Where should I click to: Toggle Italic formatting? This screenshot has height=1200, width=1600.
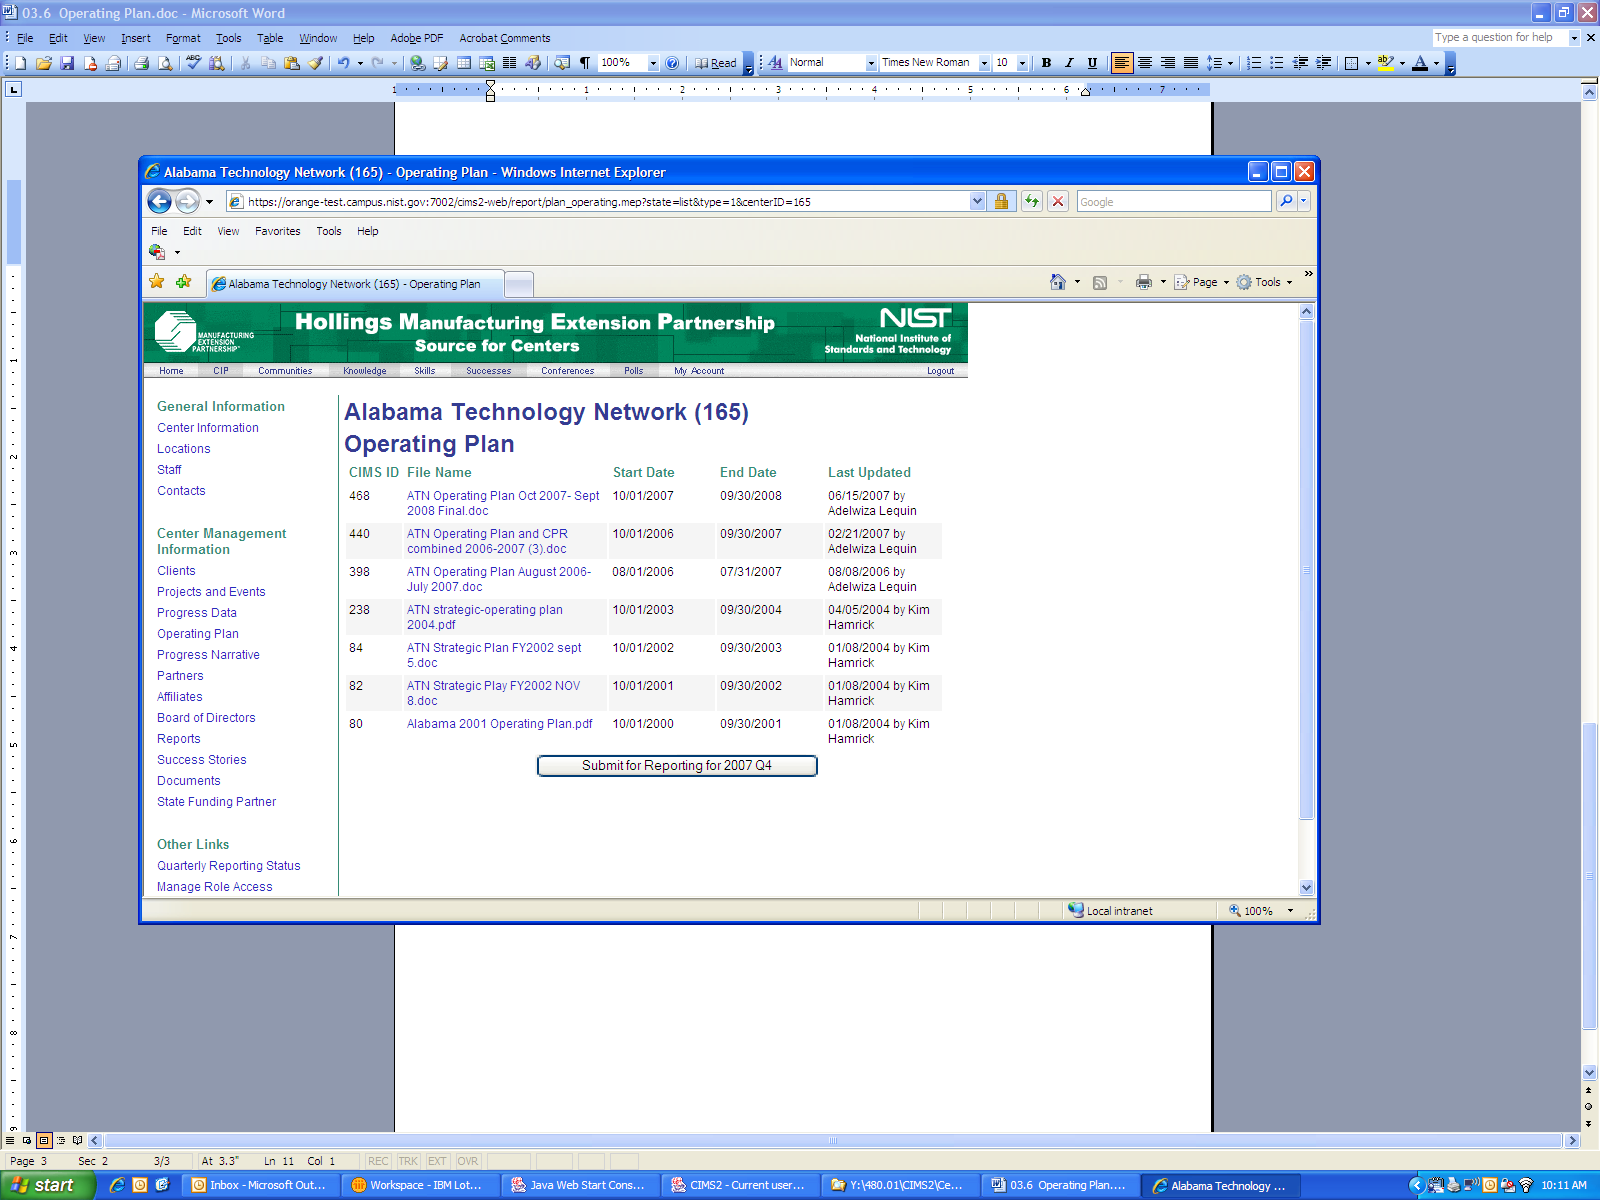click(x=1069, y=63)
